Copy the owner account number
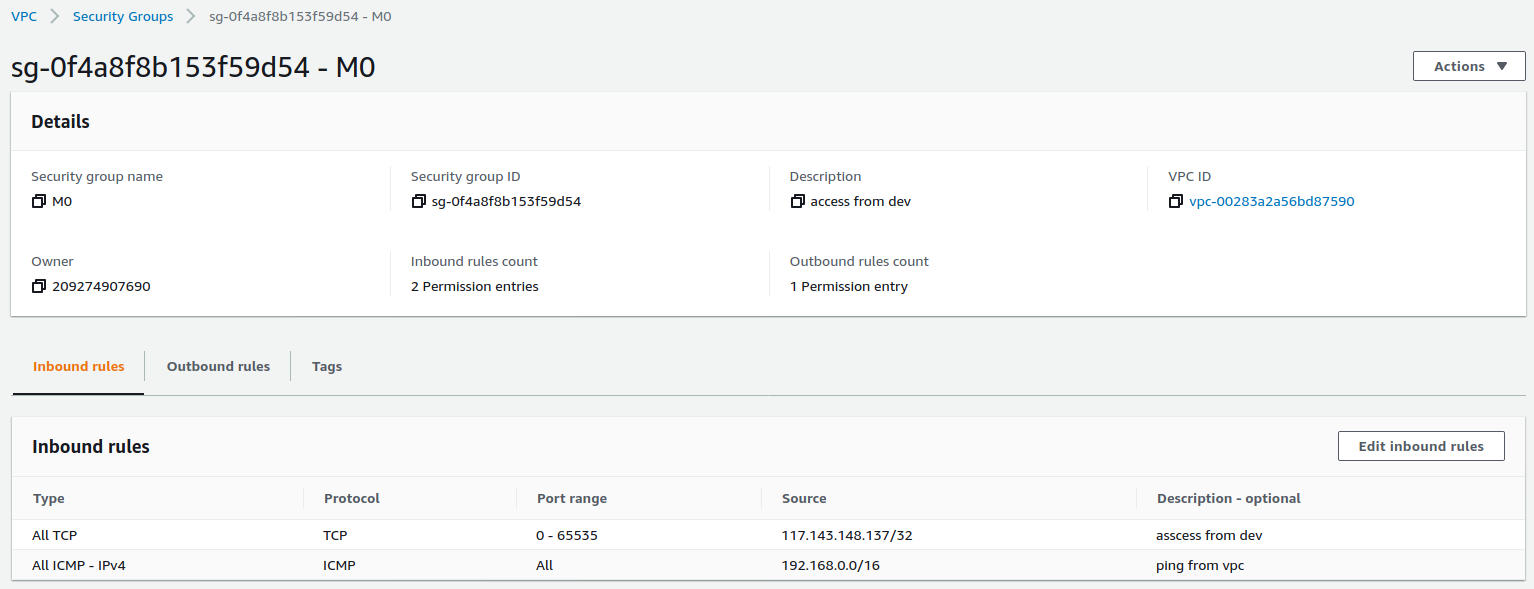 pos(39,286)
